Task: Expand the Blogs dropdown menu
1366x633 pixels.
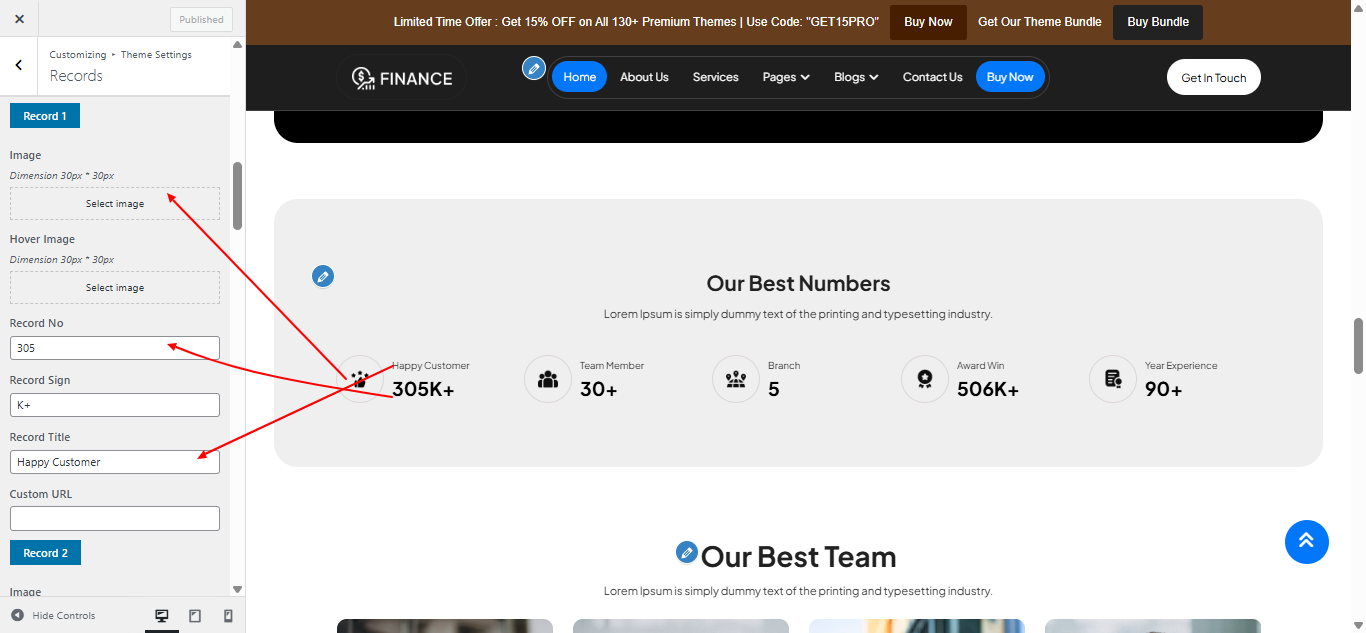Action: [856, 77]
